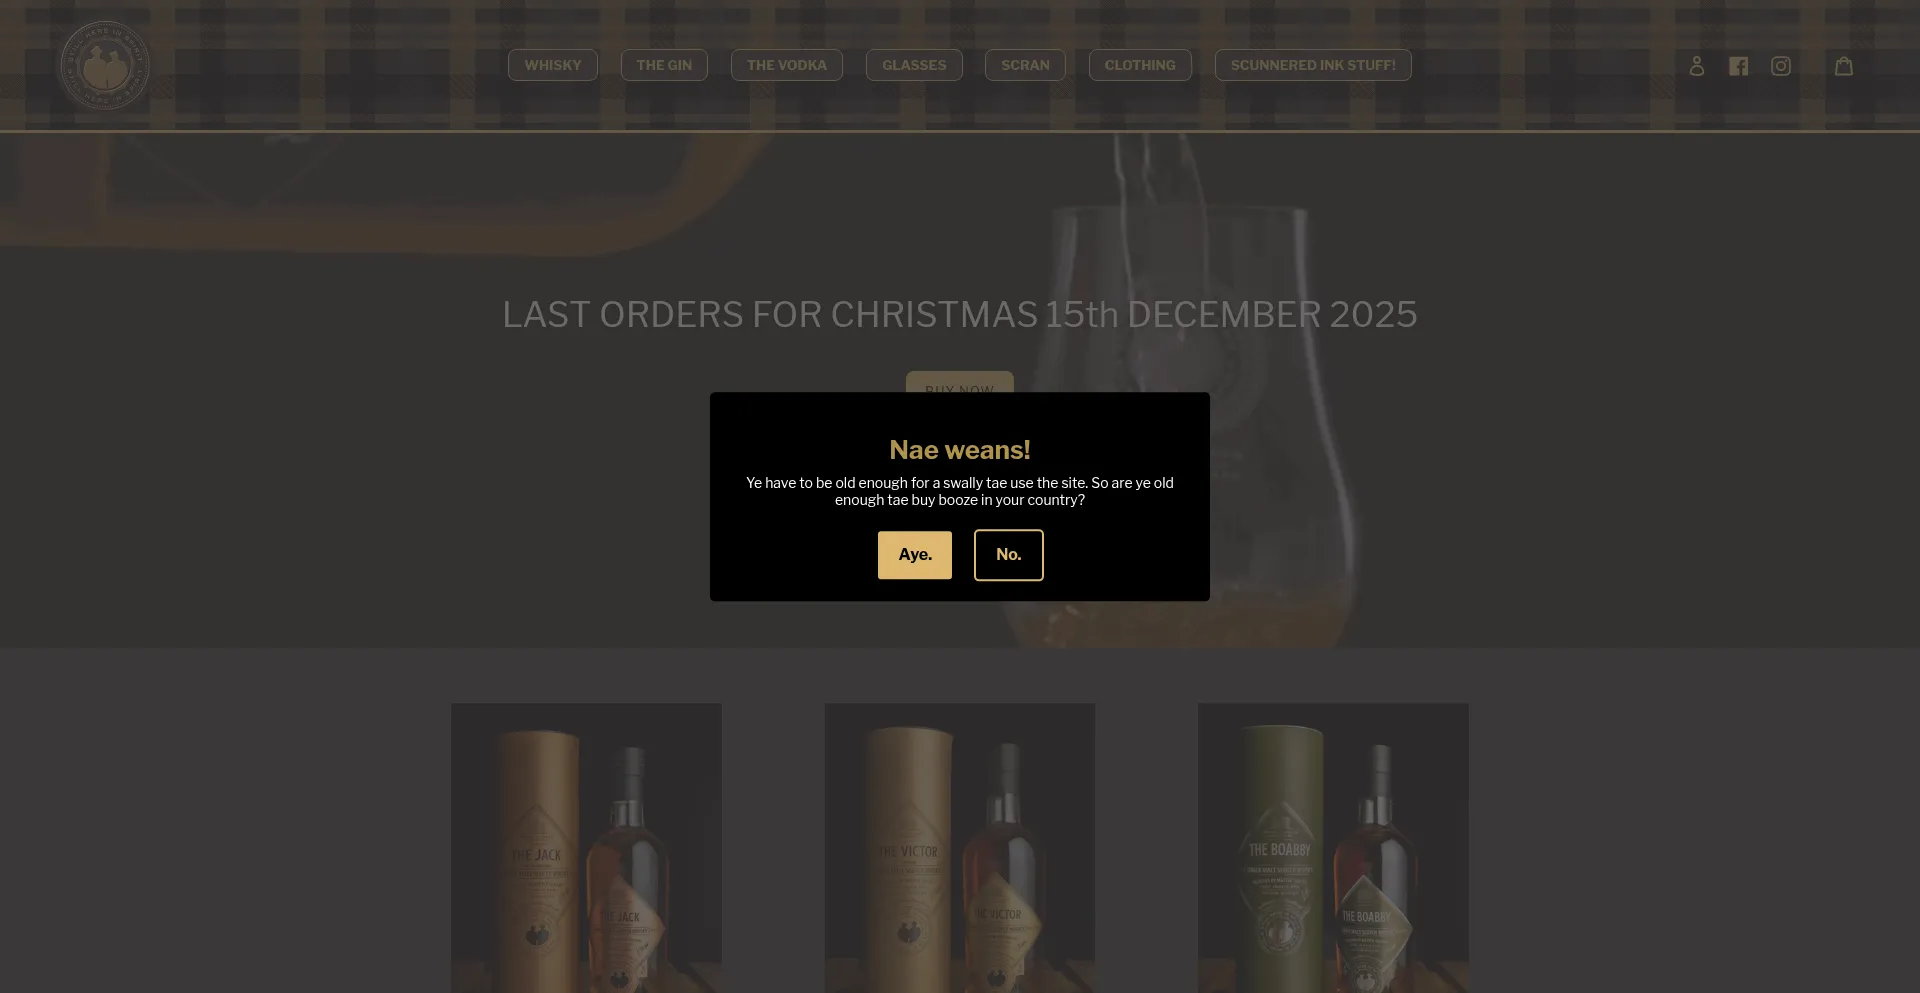The width and height of the screenshot is (1920, 993).
Task: Open Scunnered Ink Stuff menu
Action: 1313,65
